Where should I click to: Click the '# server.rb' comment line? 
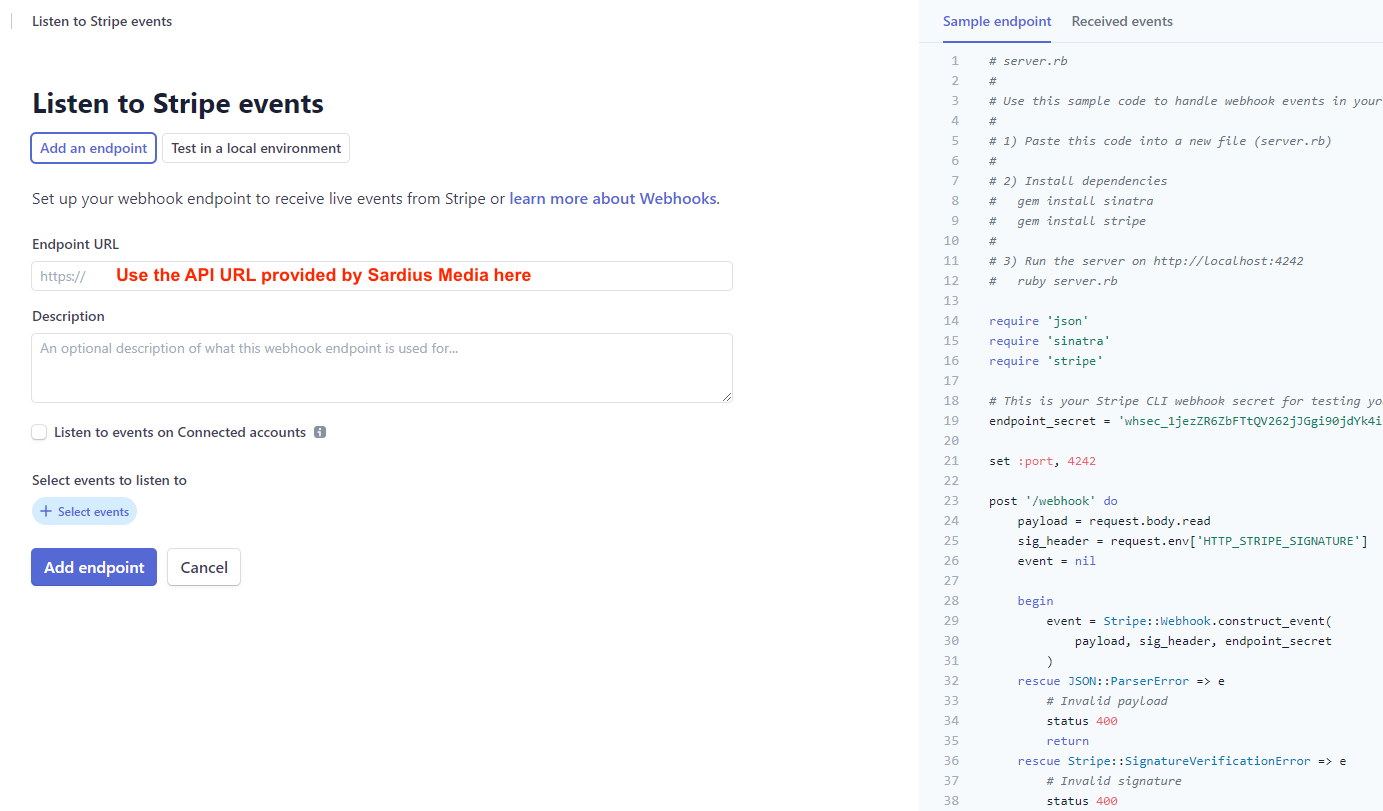point(1028,61)
